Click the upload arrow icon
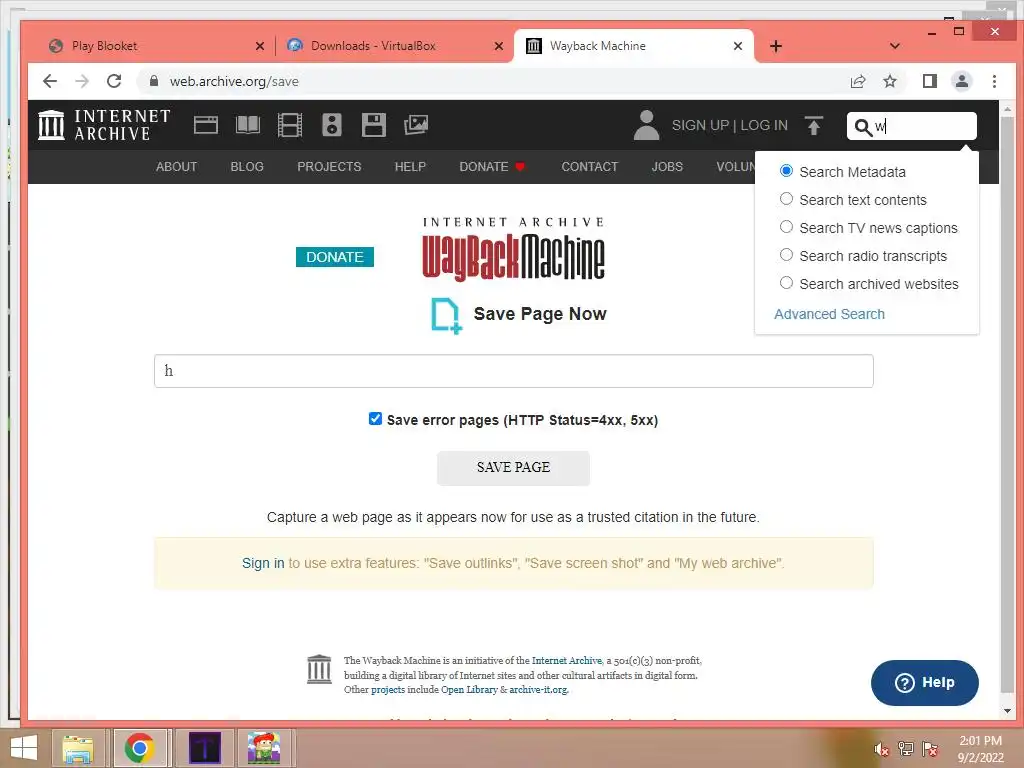The height and width of the screenshot is (768, 1024). 814,125
